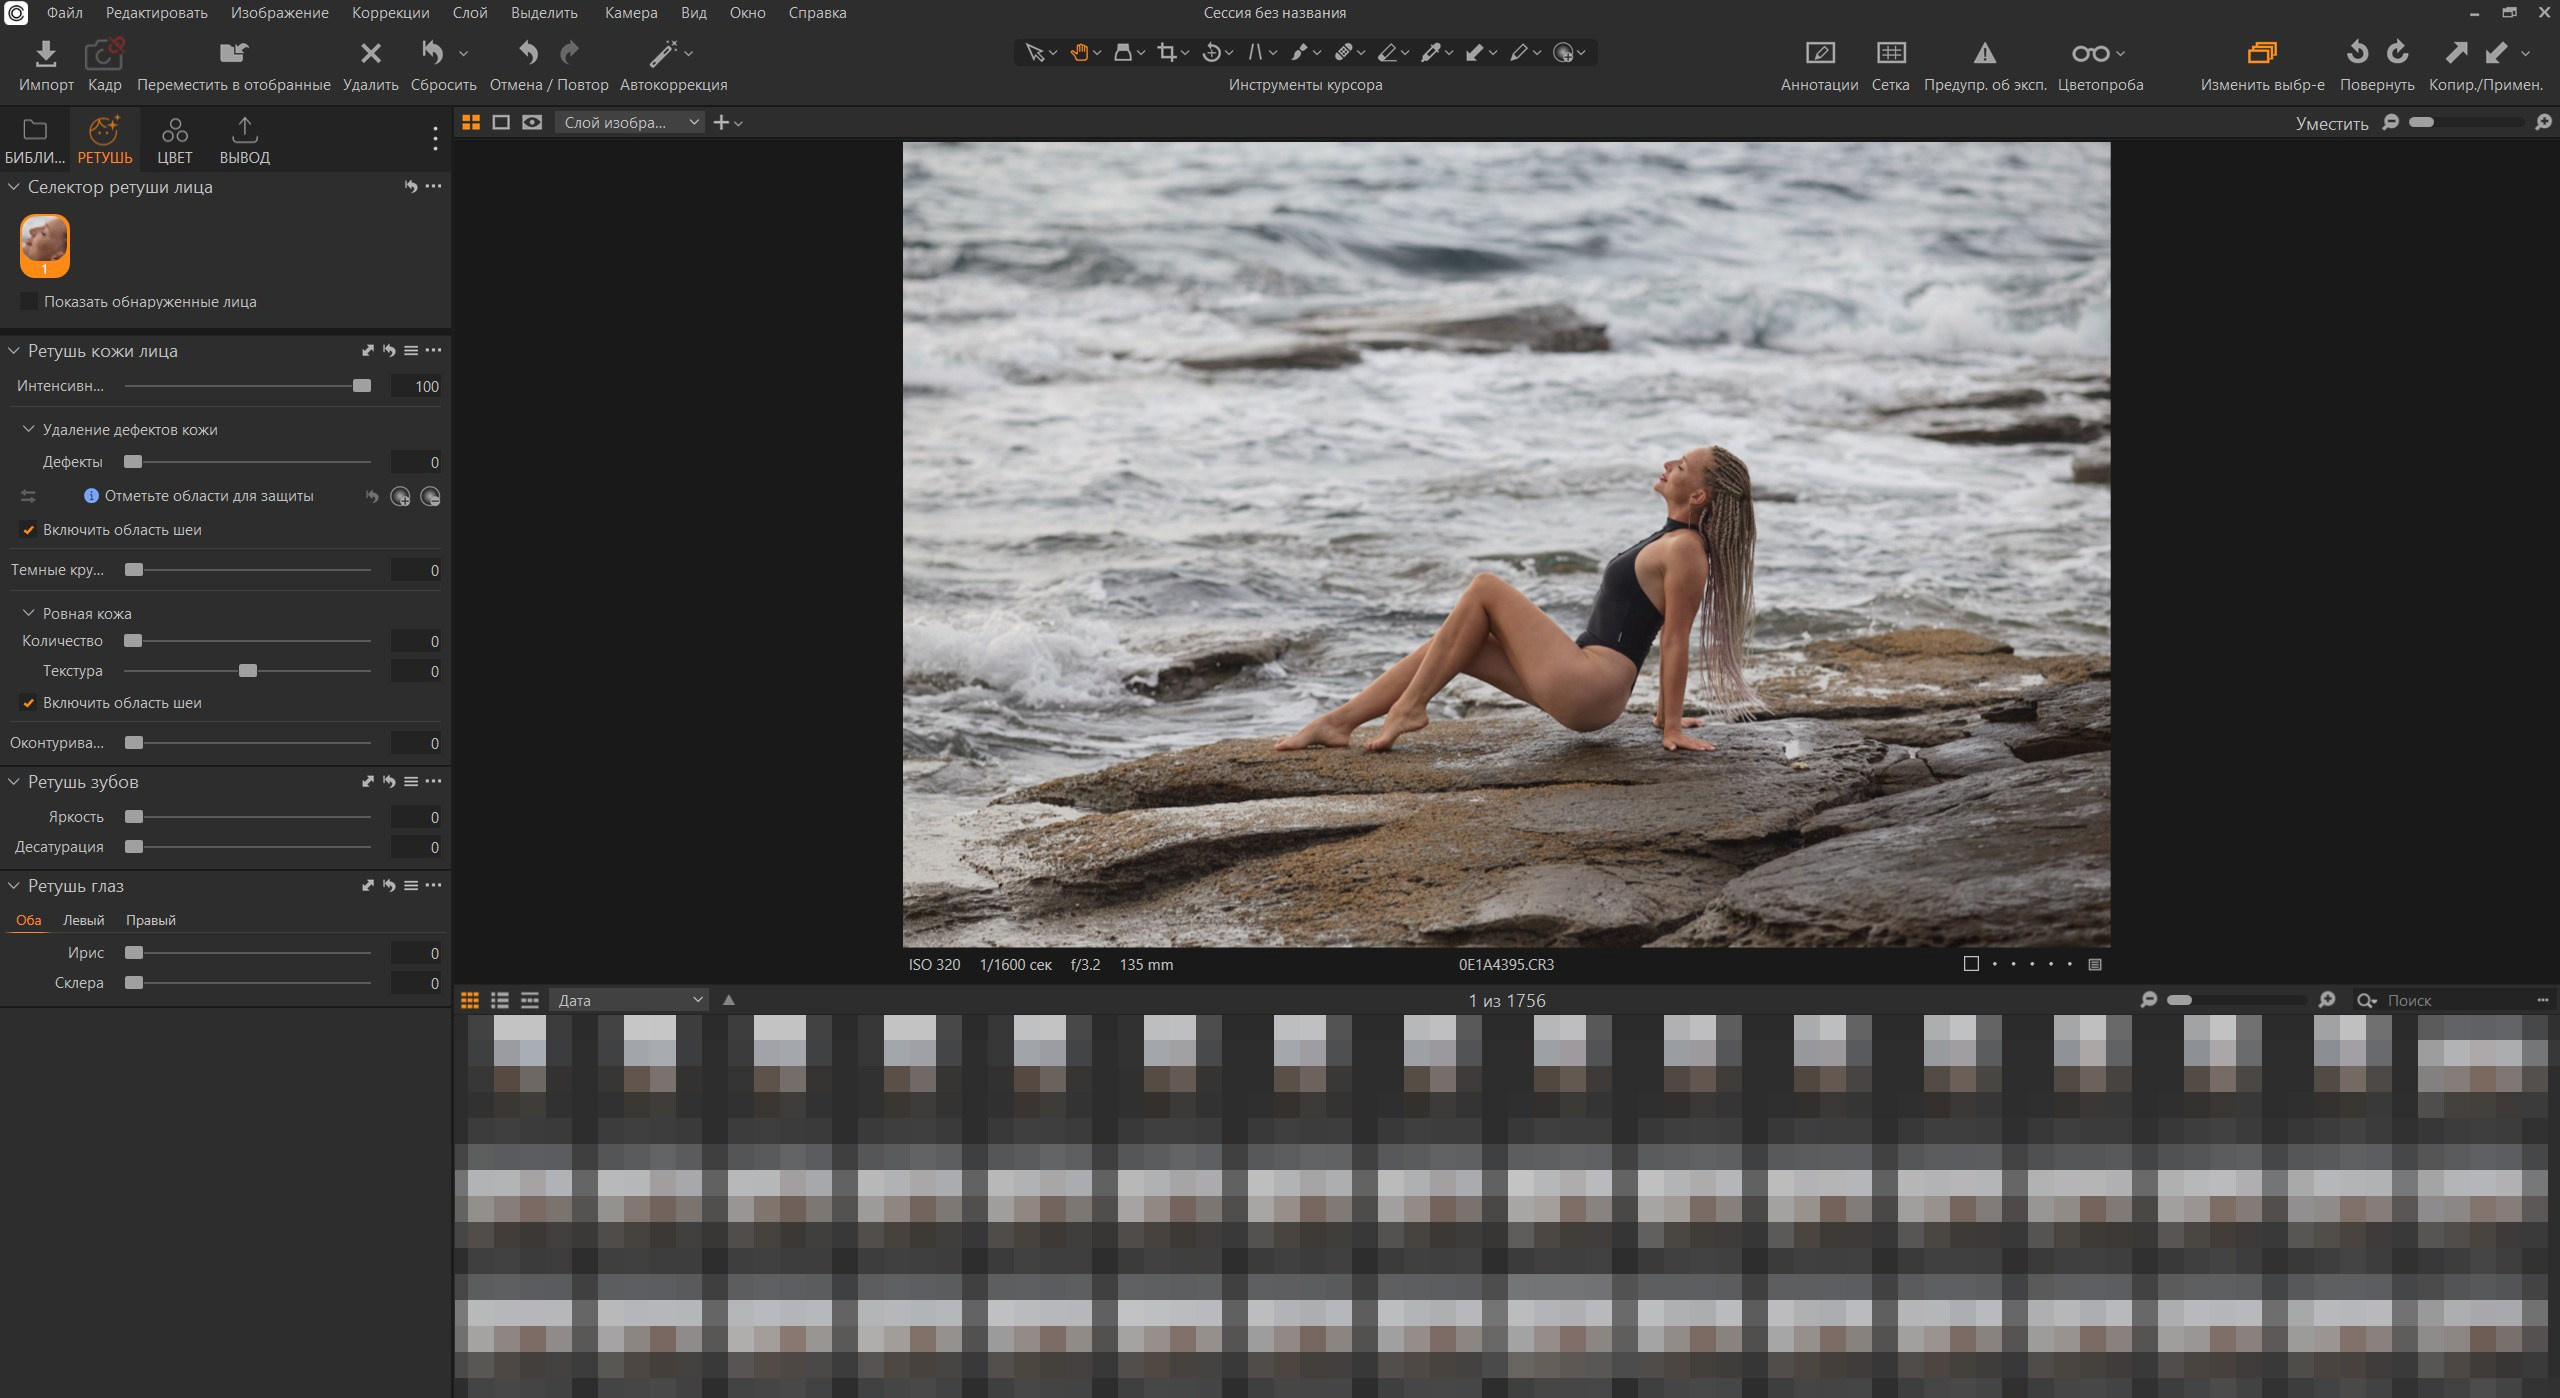Switch to the 'ЦВЕТ' tab

click(175, 139)
